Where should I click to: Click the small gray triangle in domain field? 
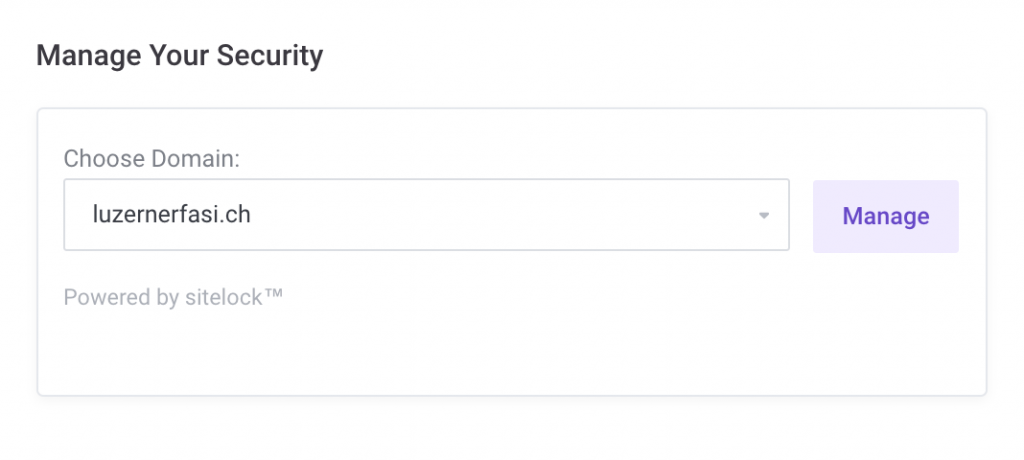(x=763, y=216)
